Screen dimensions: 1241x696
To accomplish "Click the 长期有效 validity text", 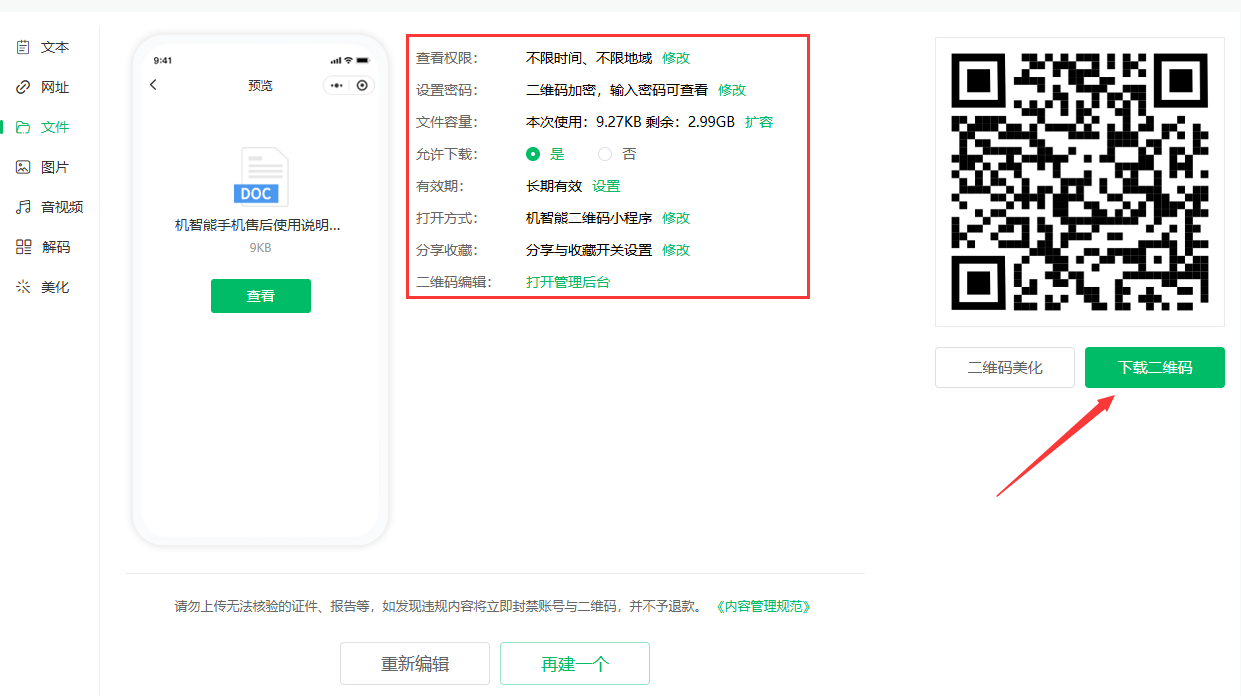I will click(554, 186).
